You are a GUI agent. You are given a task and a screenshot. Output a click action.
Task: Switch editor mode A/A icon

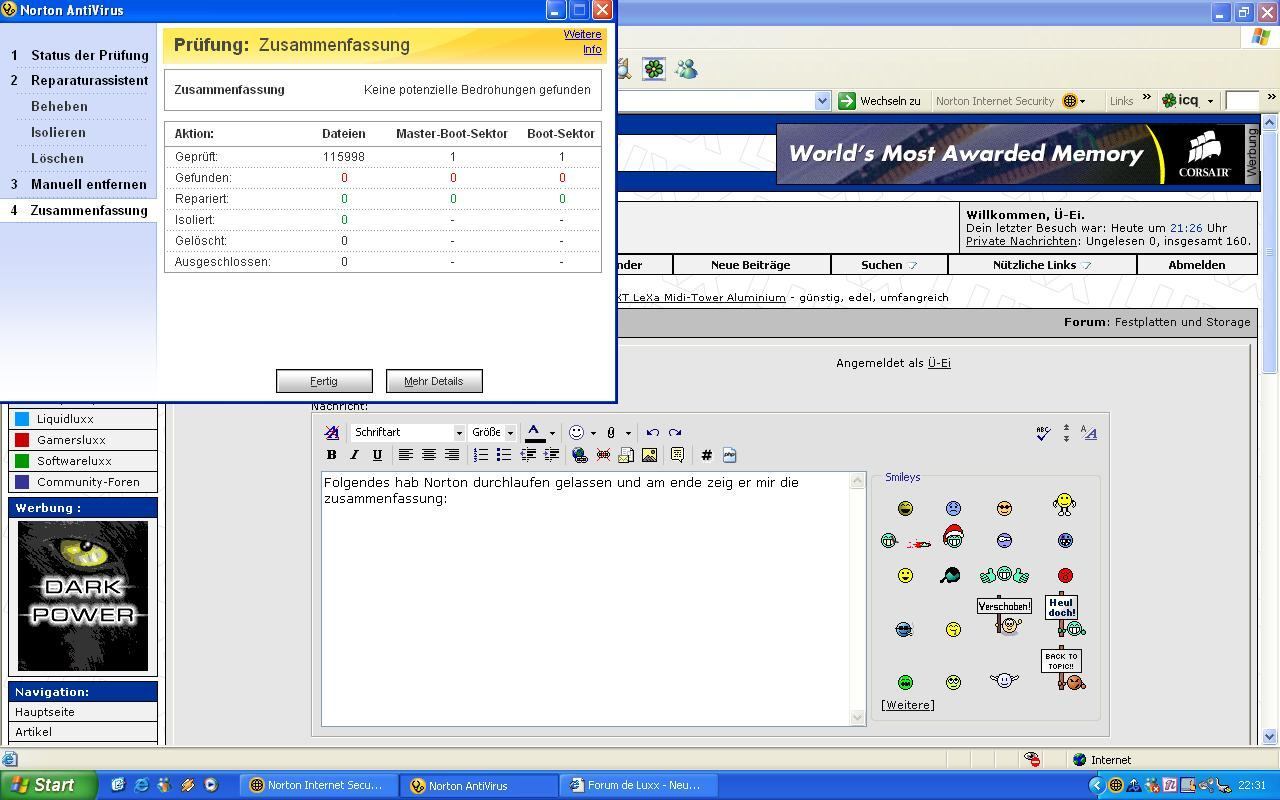point(1089,432)
